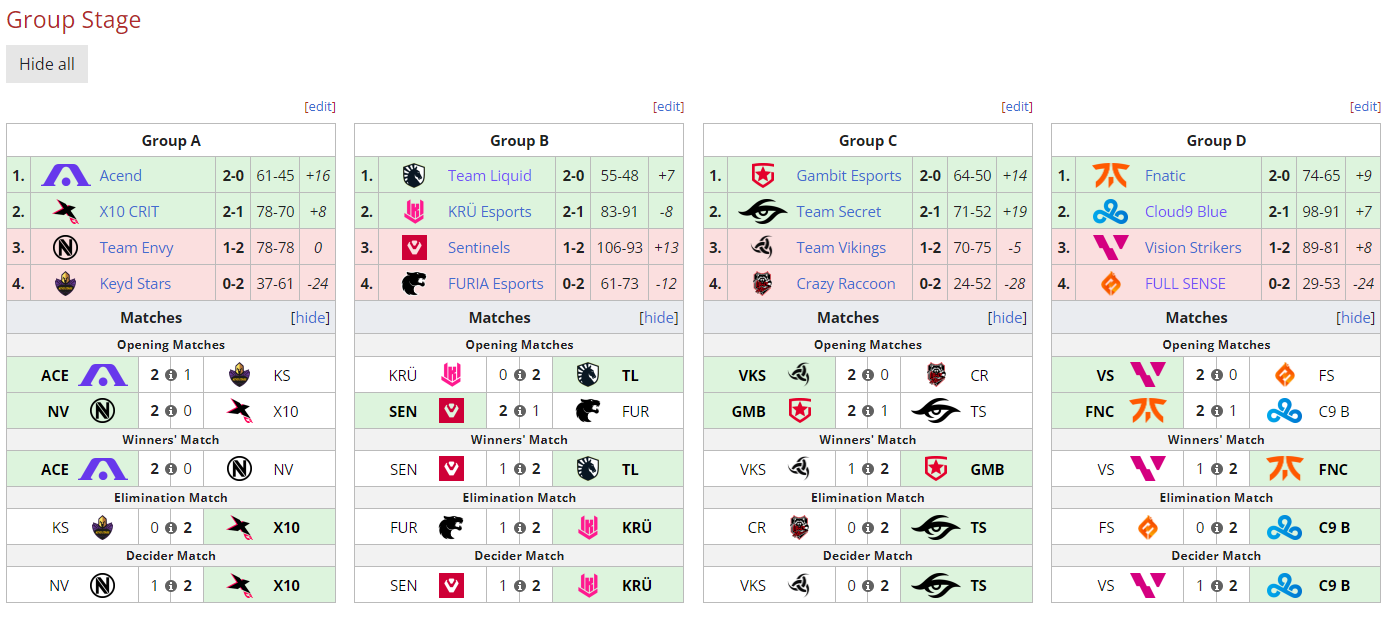The width and height of the screenshot is (1392, 625).
Task: Hide Group A matches section
Action: tap(310, 318)
